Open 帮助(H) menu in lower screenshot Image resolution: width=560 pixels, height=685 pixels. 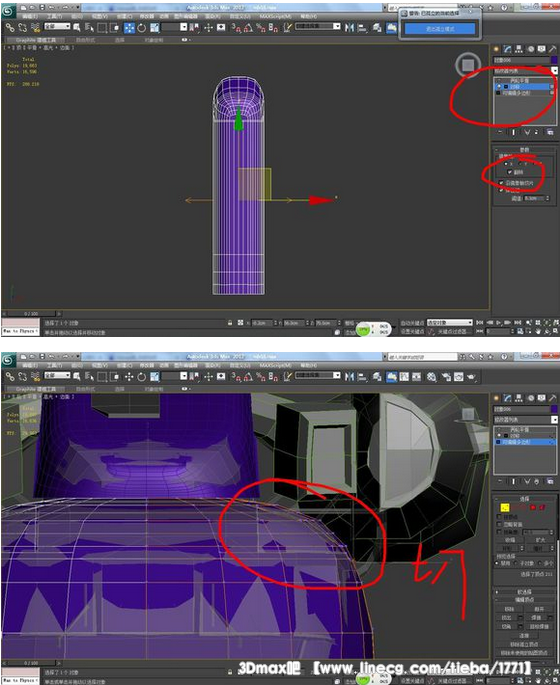[308, 365]
